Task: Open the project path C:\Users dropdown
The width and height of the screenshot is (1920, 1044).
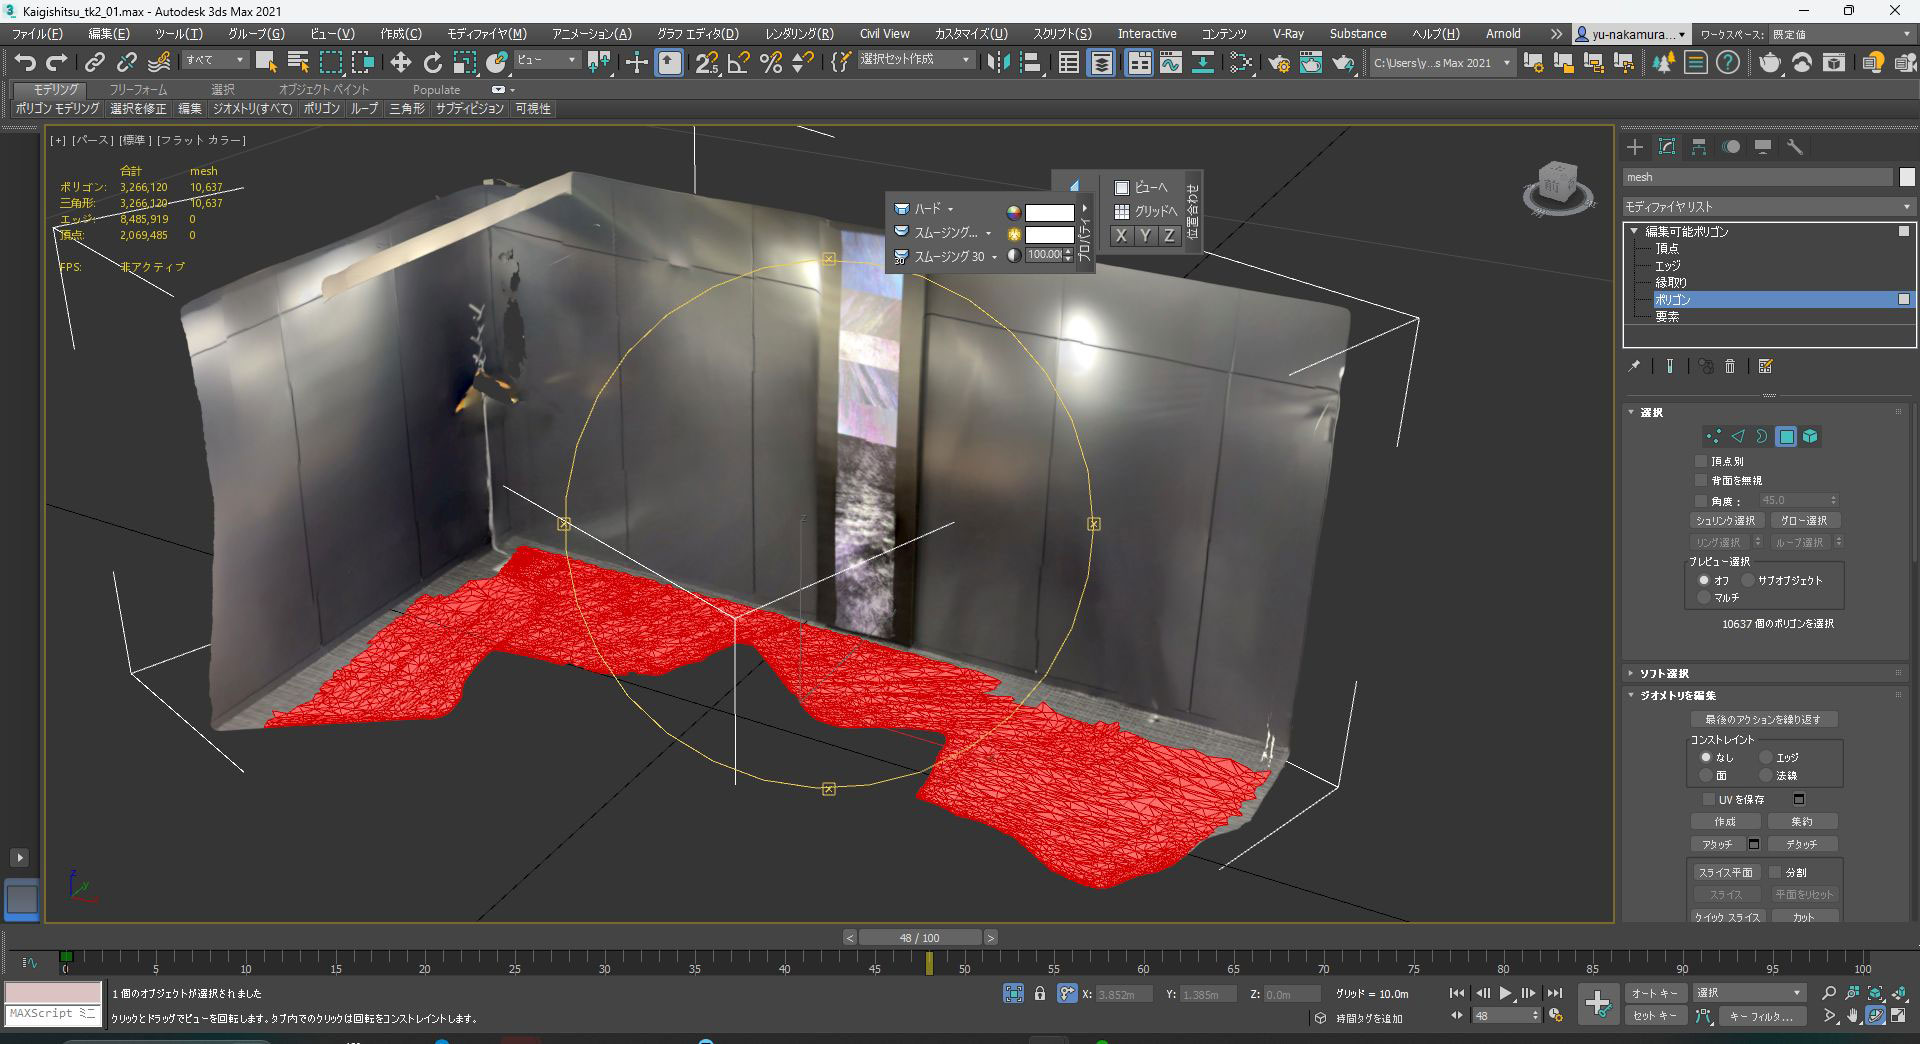Action: (1441, 63)
